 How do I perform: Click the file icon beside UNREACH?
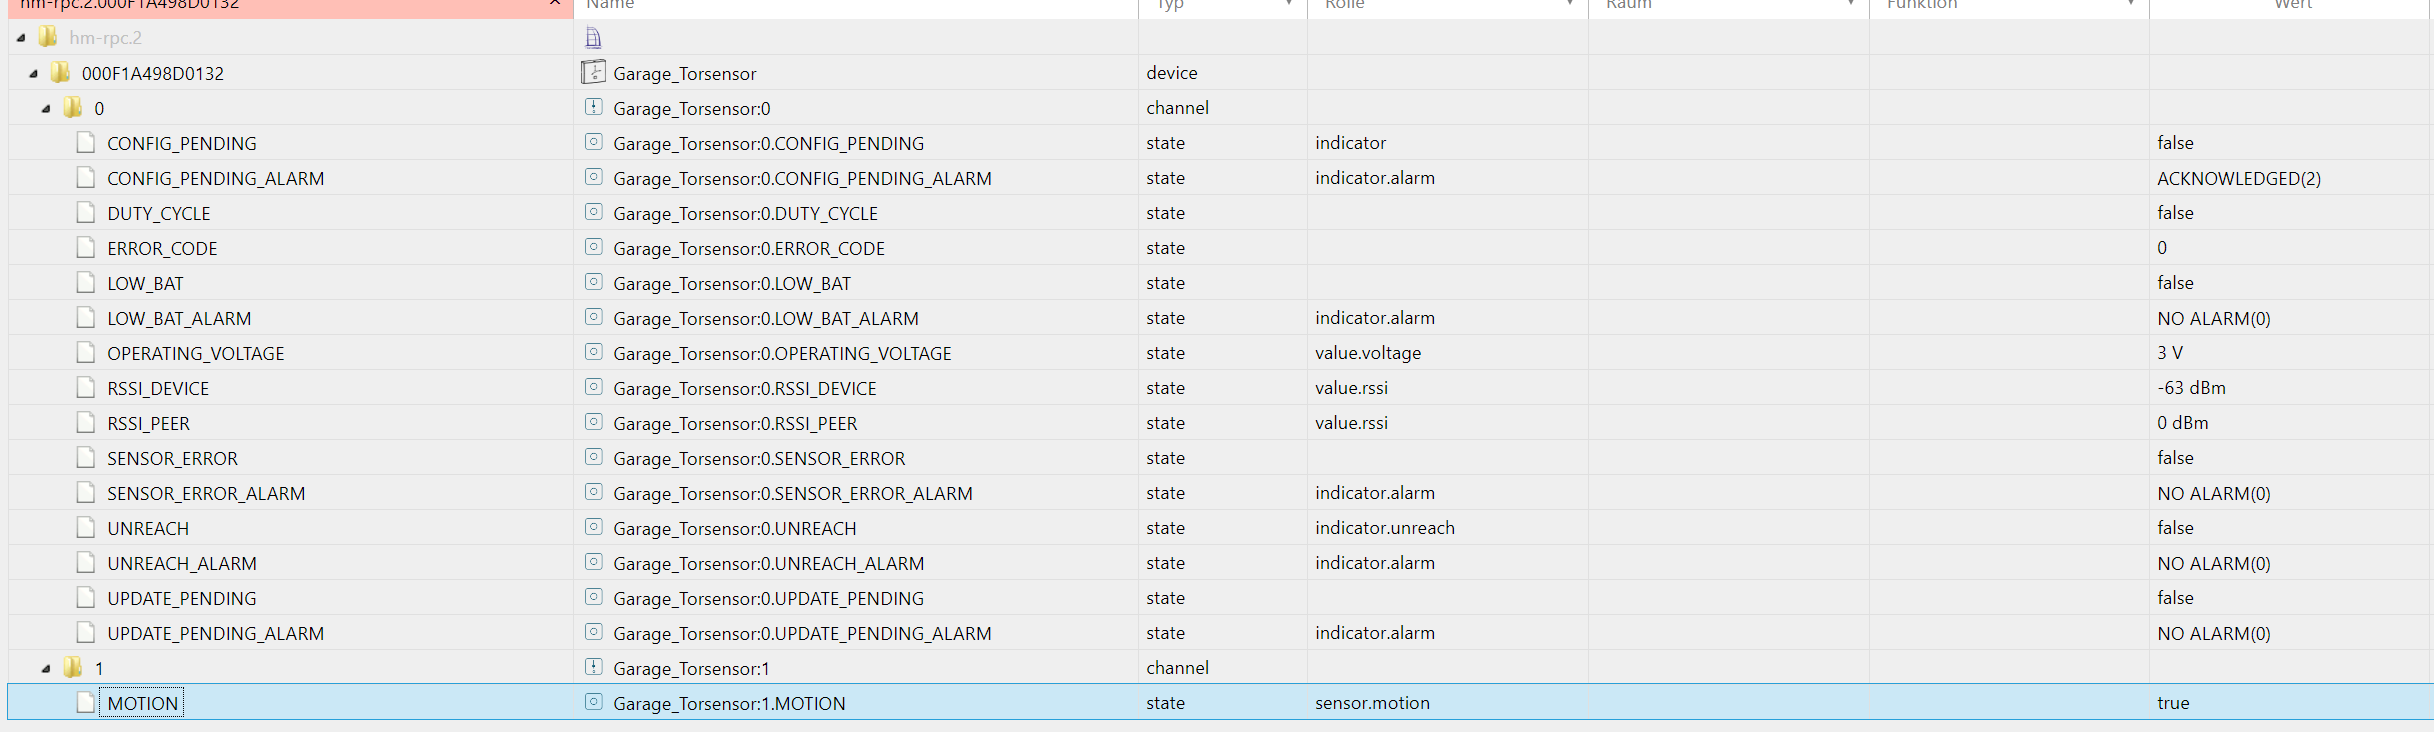tap(86, 527)
